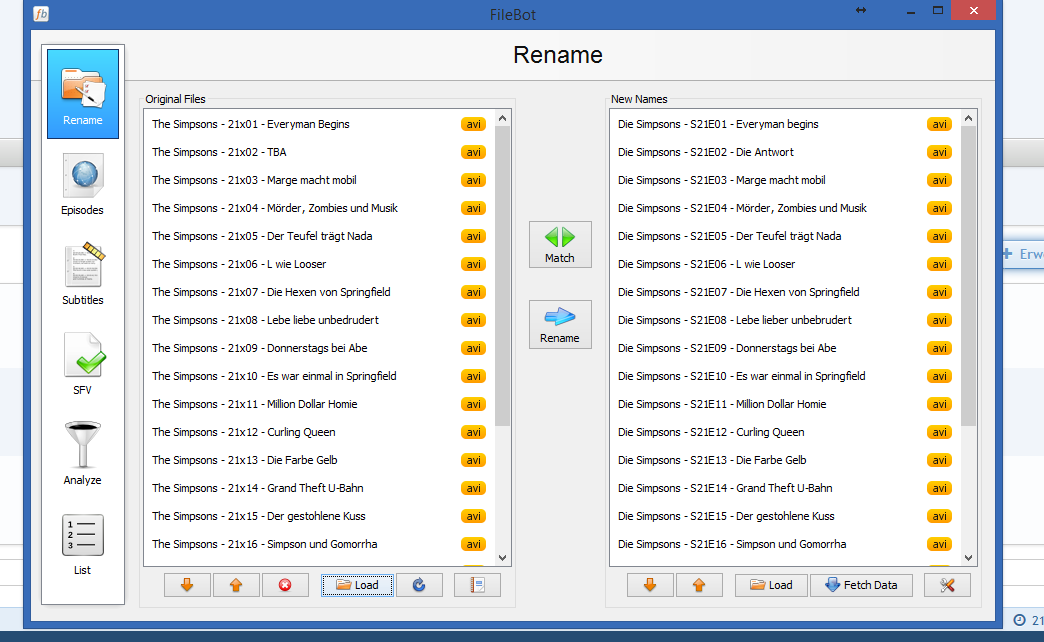Select 'Die Simpsons - S21E16 - Simpson und Gomorrha'

[x=786, y=544]
